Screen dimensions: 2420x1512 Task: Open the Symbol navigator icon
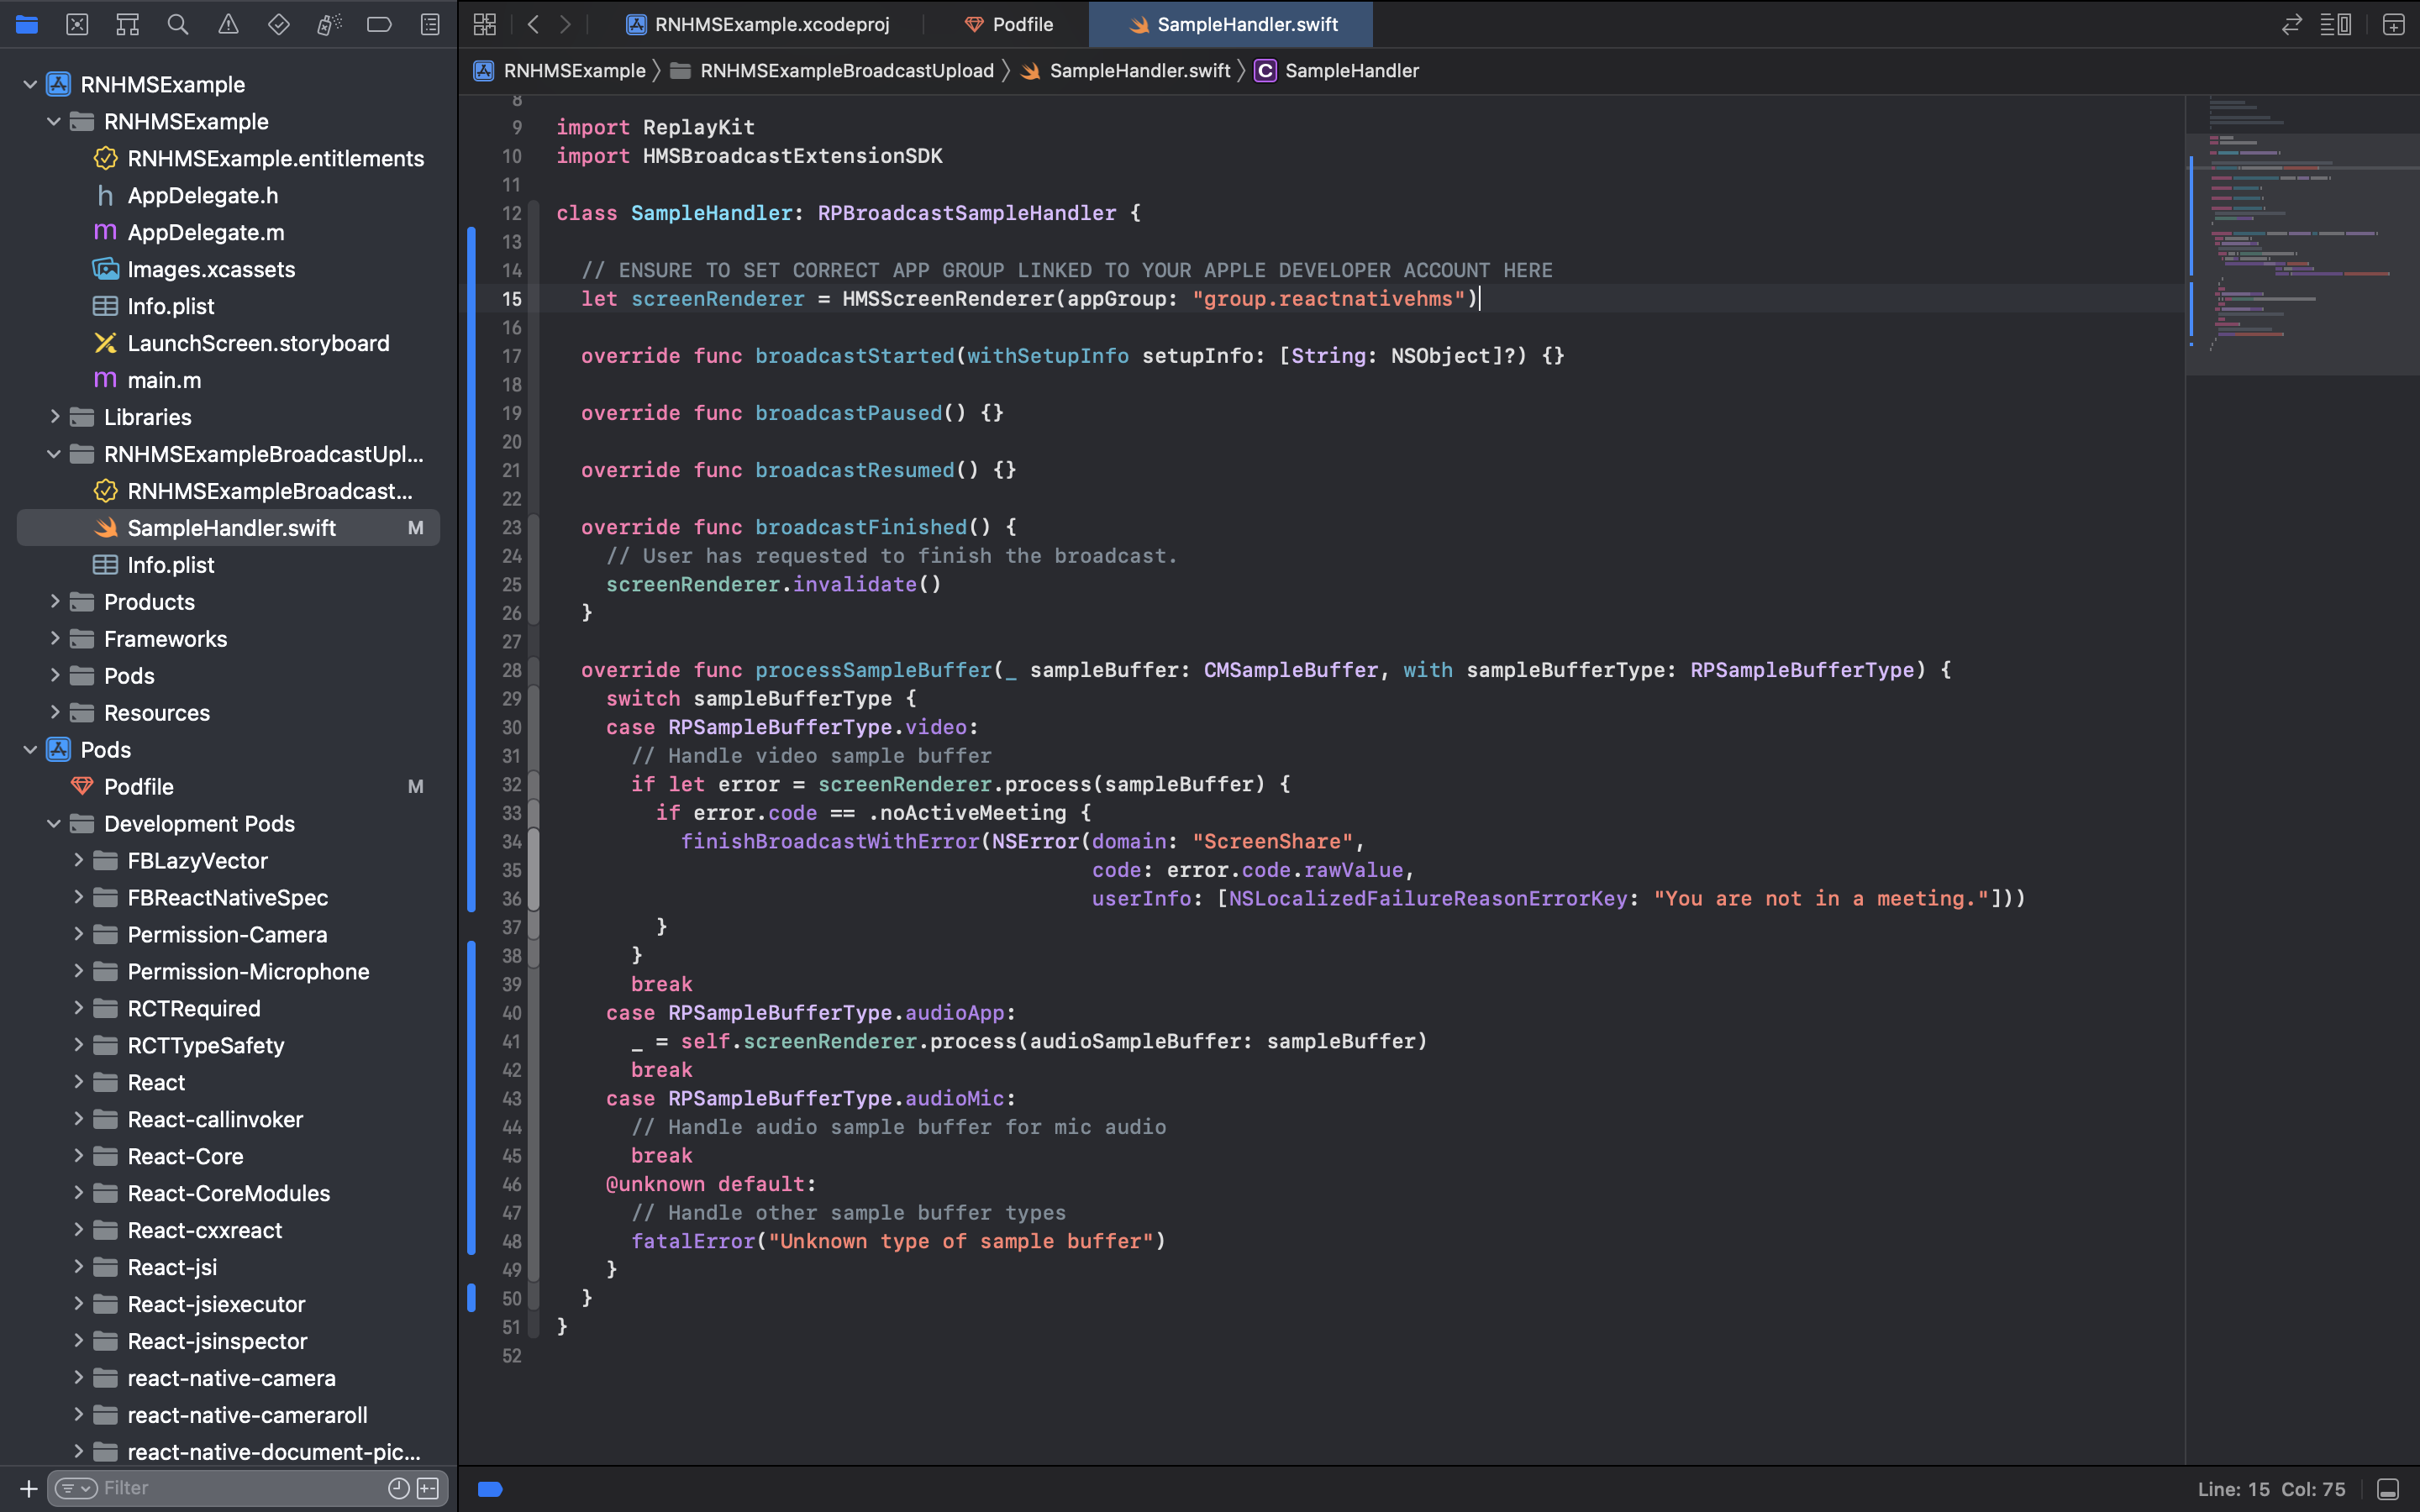[x=127, y=24]
